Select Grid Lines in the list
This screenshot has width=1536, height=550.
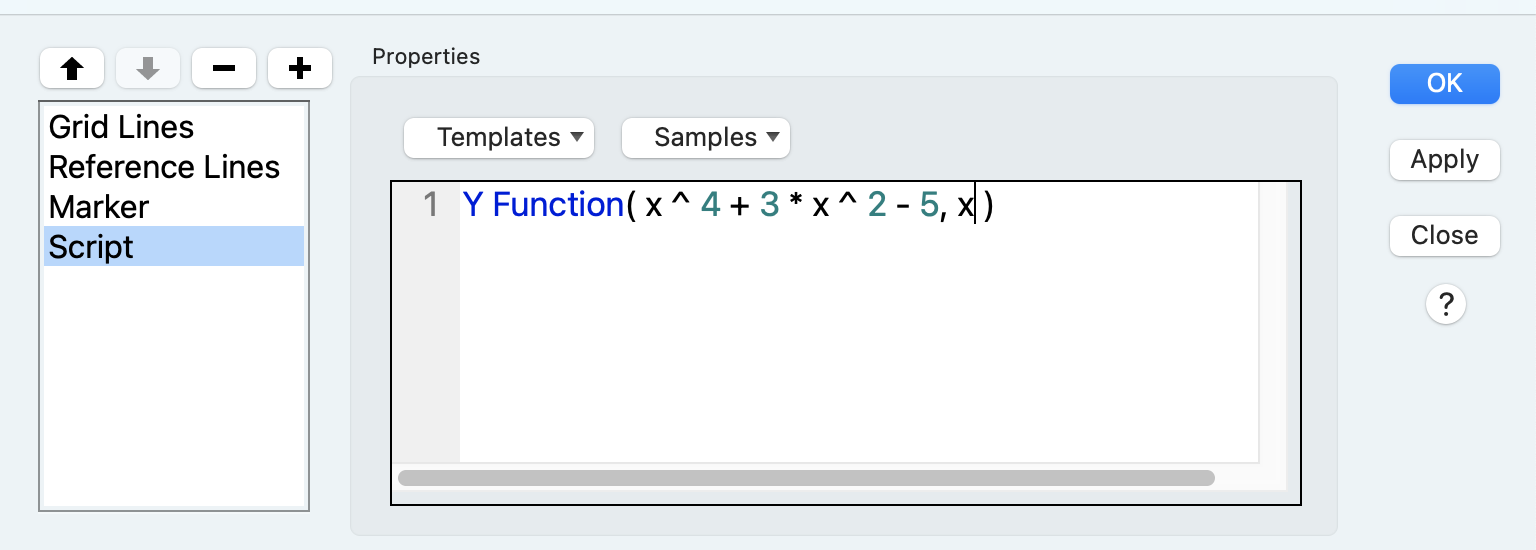coord(121,127)
